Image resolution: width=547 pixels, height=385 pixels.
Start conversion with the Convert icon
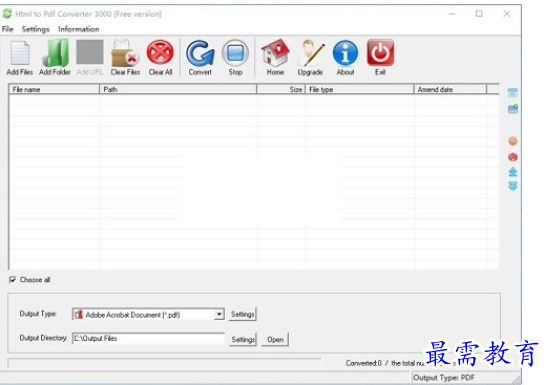point(200,53)
